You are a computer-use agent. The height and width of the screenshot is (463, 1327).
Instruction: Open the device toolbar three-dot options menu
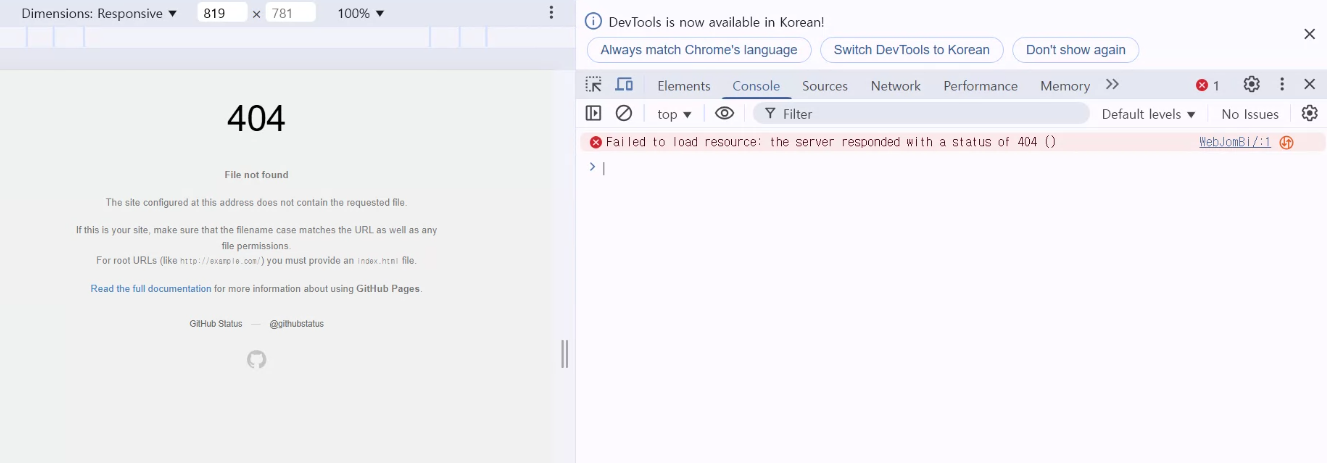click(551, 13)
